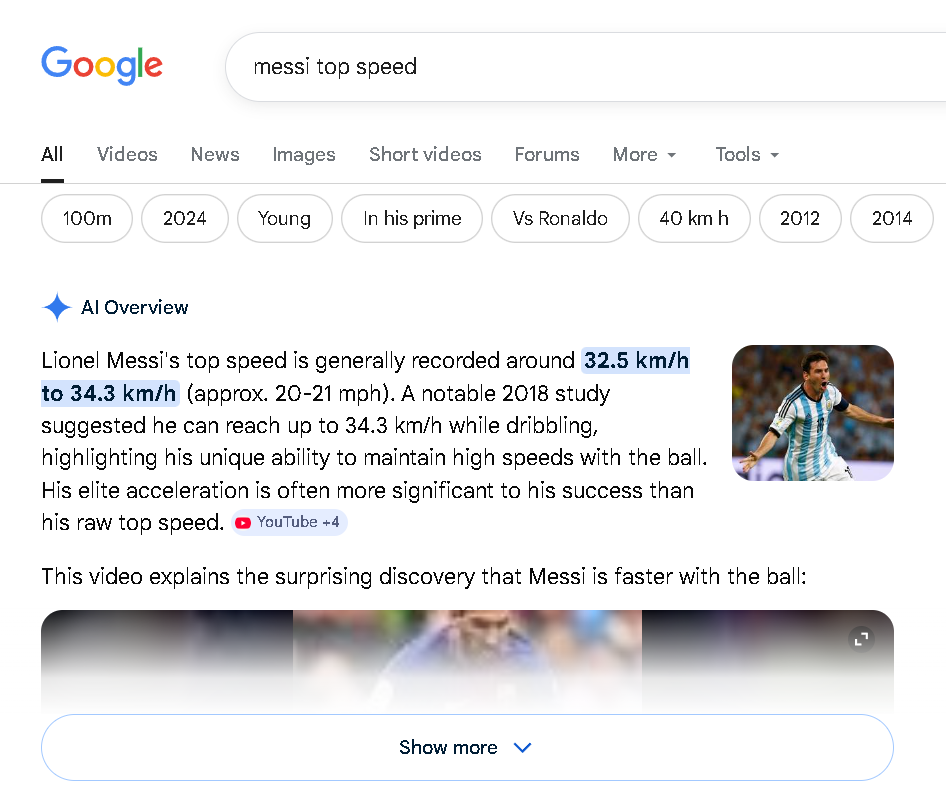Go to Short videos tab
The image size is (946, 804).
point(425,154)
